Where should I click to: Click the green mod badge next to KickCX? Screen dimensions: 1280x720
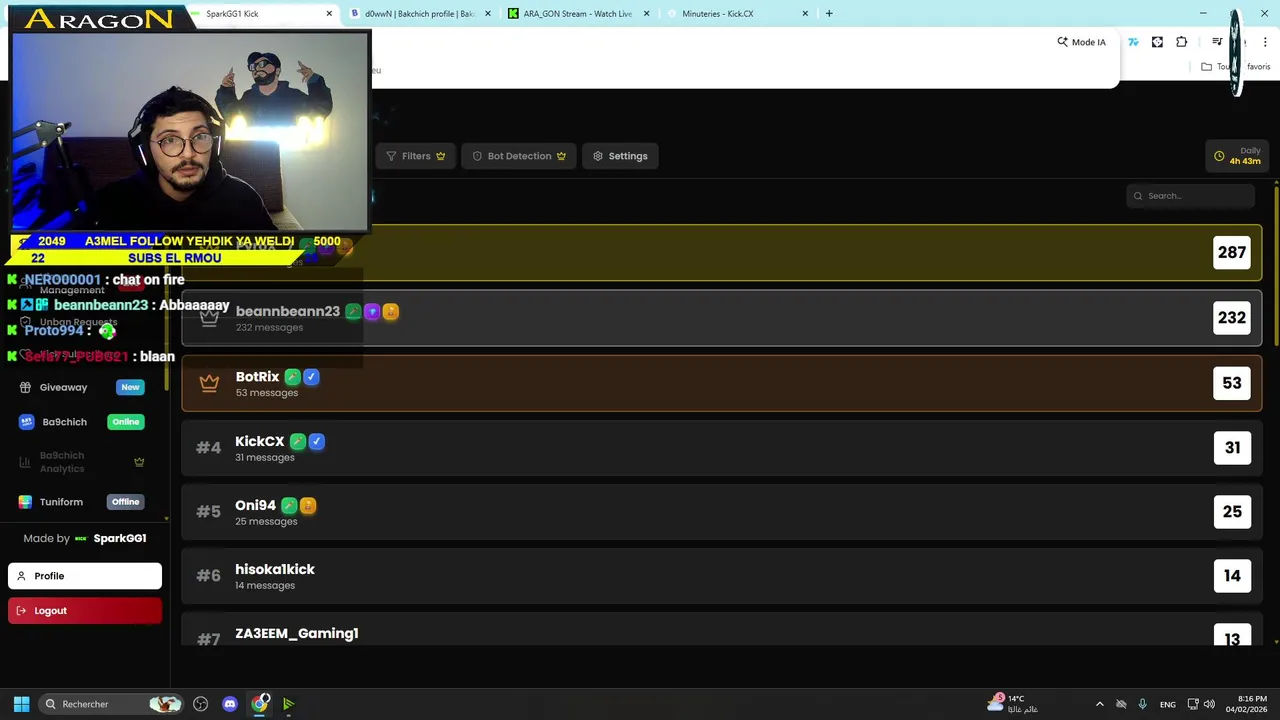pyautogui.click(x=297, y=441)
